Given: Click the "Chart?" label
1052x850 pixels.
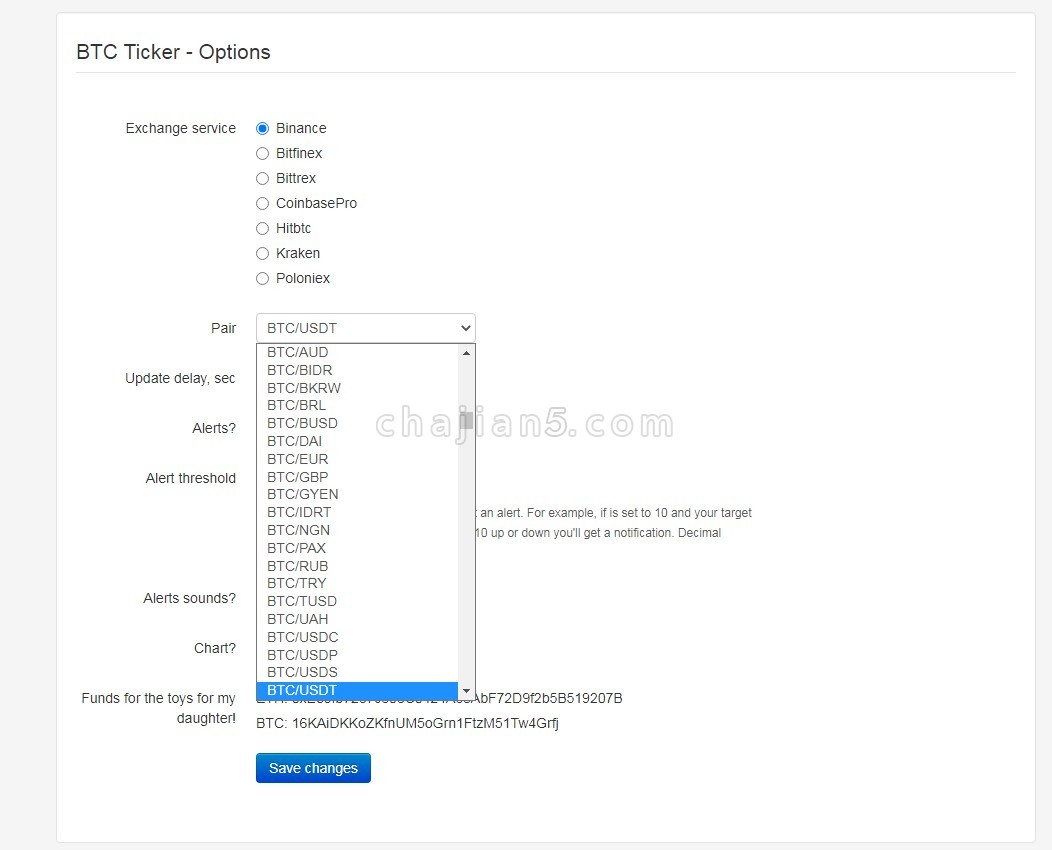Looking at the screenshot, I should [x=215, y=648].
